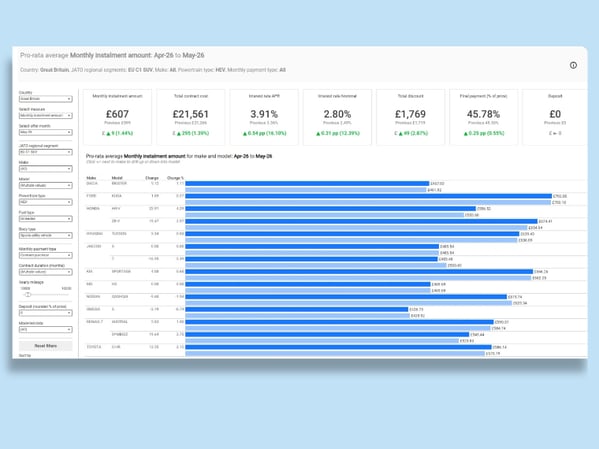Image resolution: width=599 pixels, height=449 pixels.
Task: Expand the Monthly payment type dropdown
Action: 45,255
